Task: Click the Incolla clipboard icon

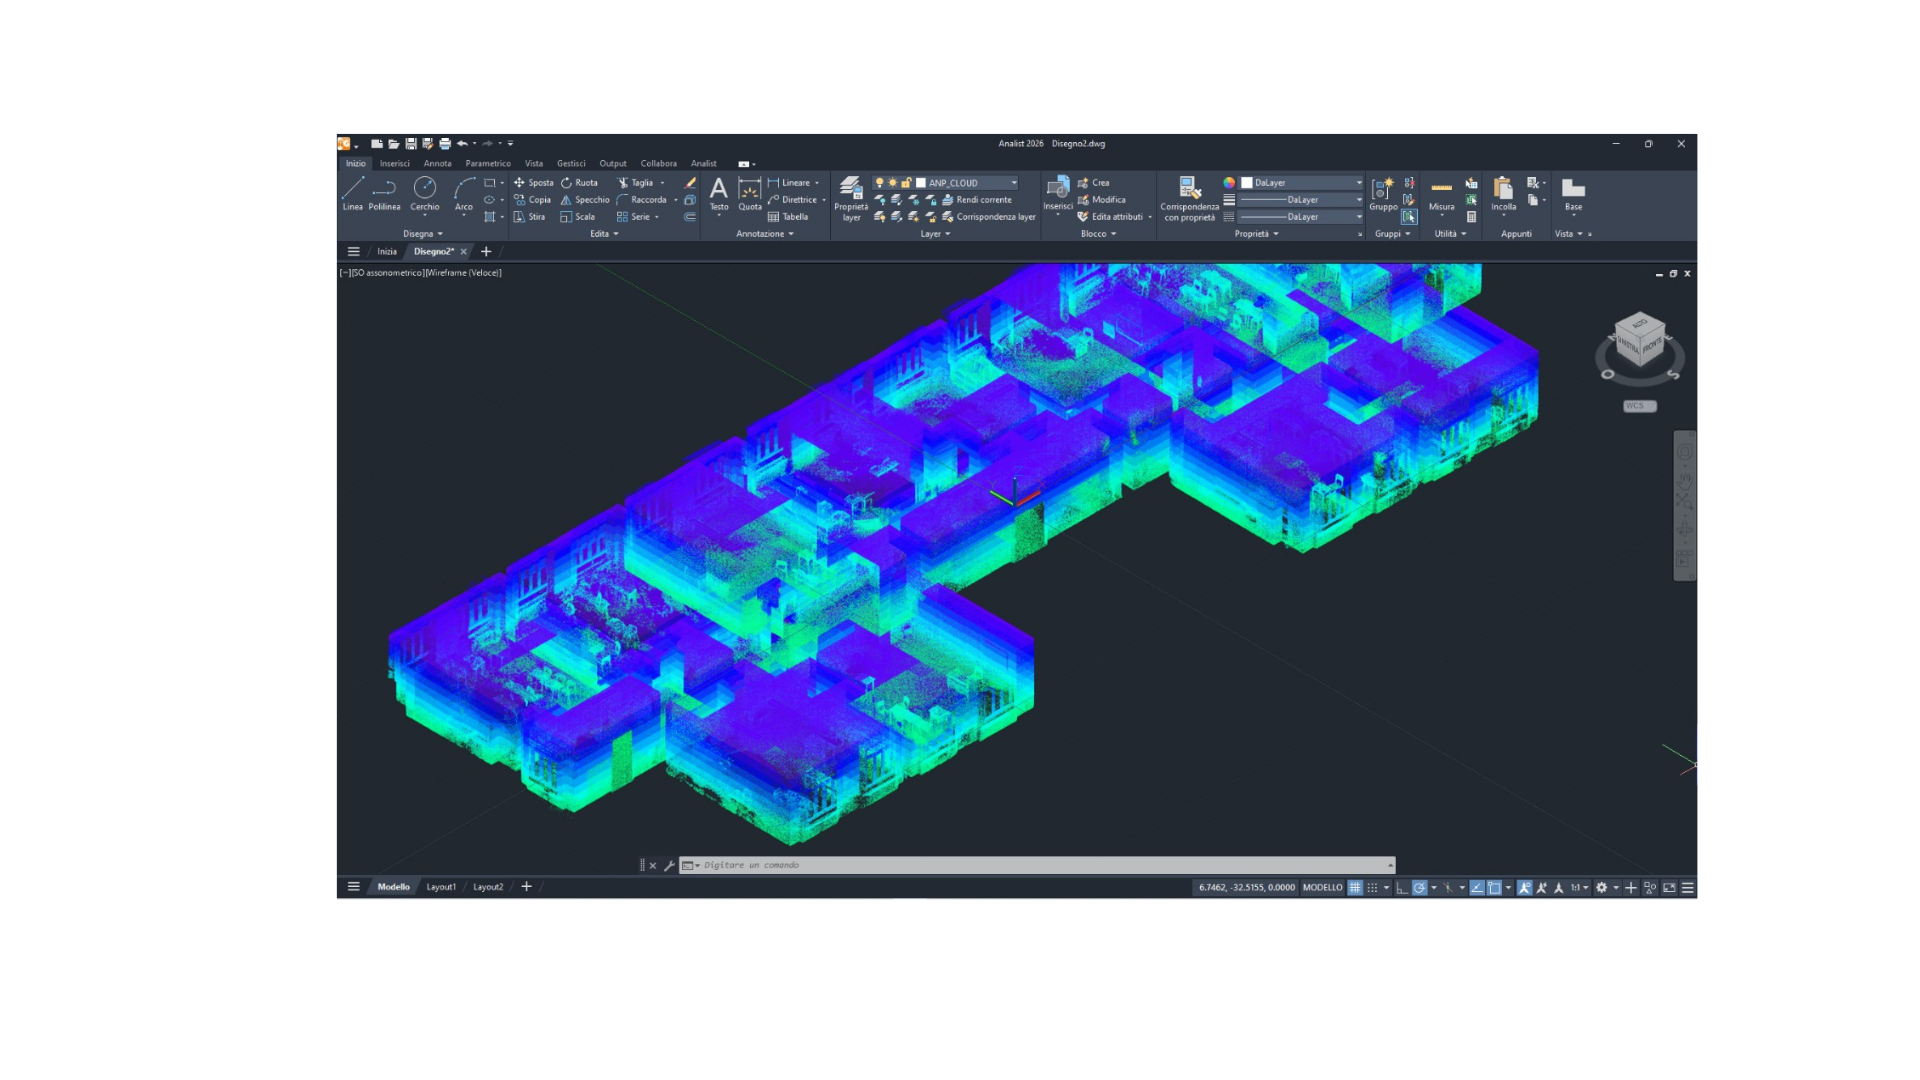Action: (x=1502, y=193)
